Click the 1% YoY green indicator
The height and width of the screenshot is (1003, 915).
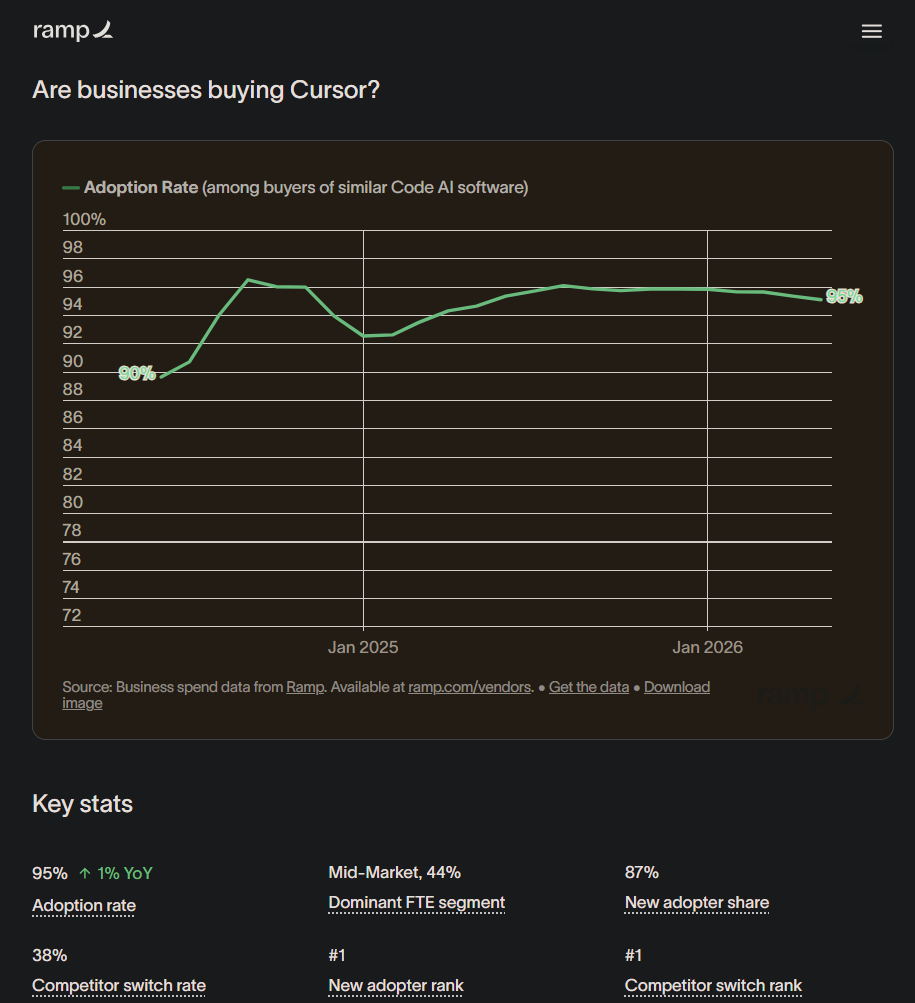[x=116, y=873]
